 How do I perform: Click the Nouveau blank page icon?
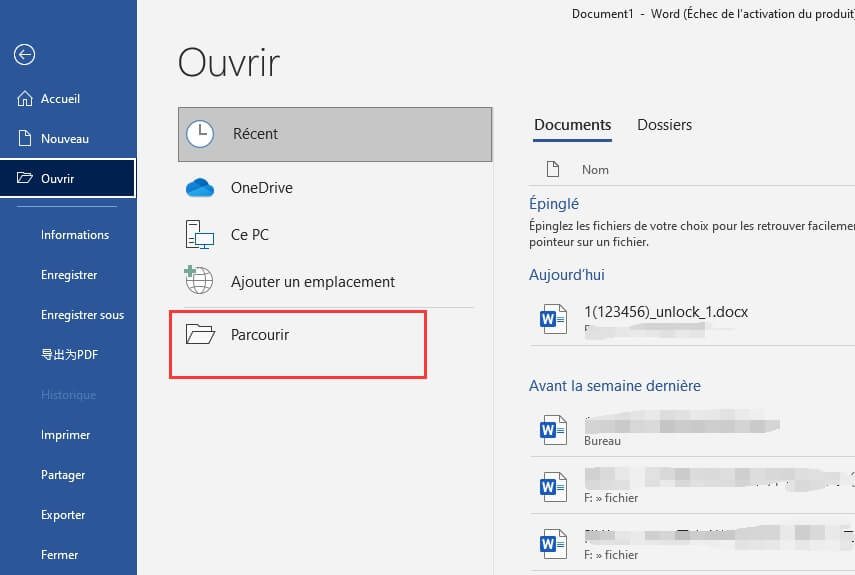(x=25, y=138)
